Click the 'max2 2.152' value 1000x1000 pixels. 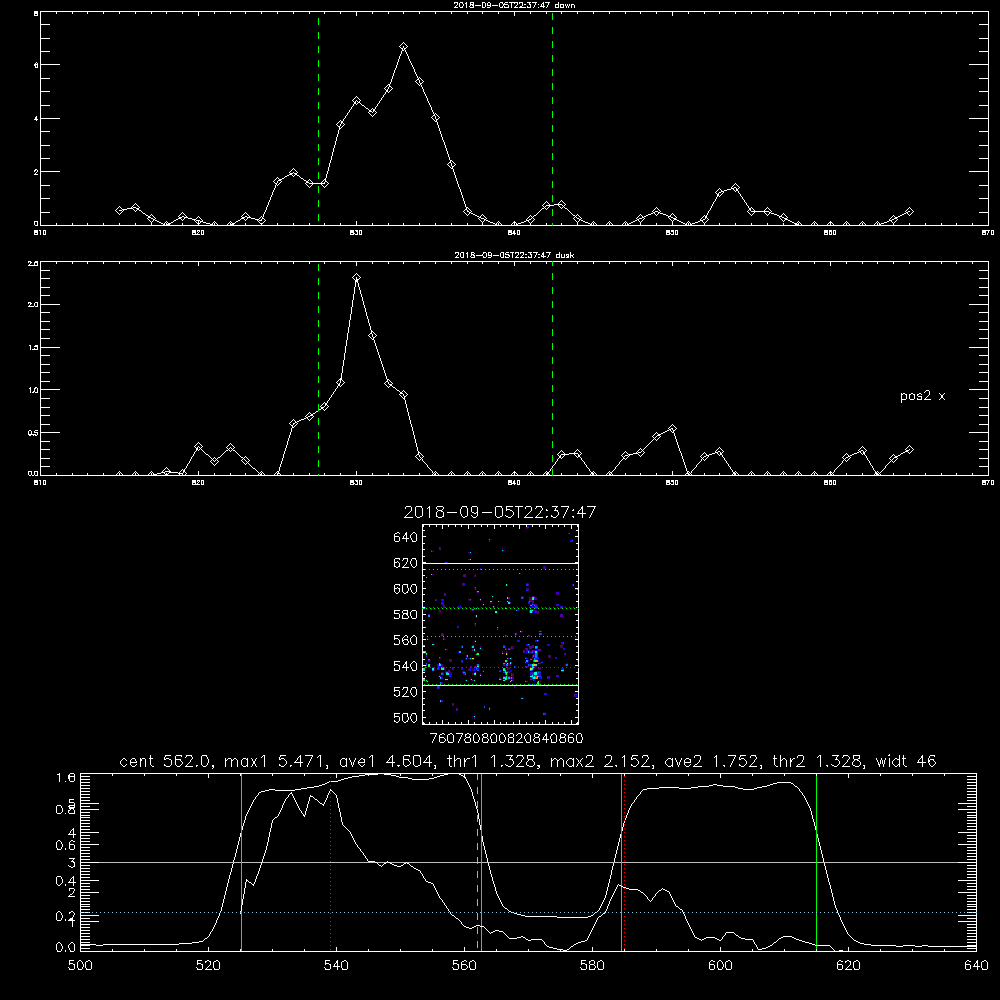[600, 761]
